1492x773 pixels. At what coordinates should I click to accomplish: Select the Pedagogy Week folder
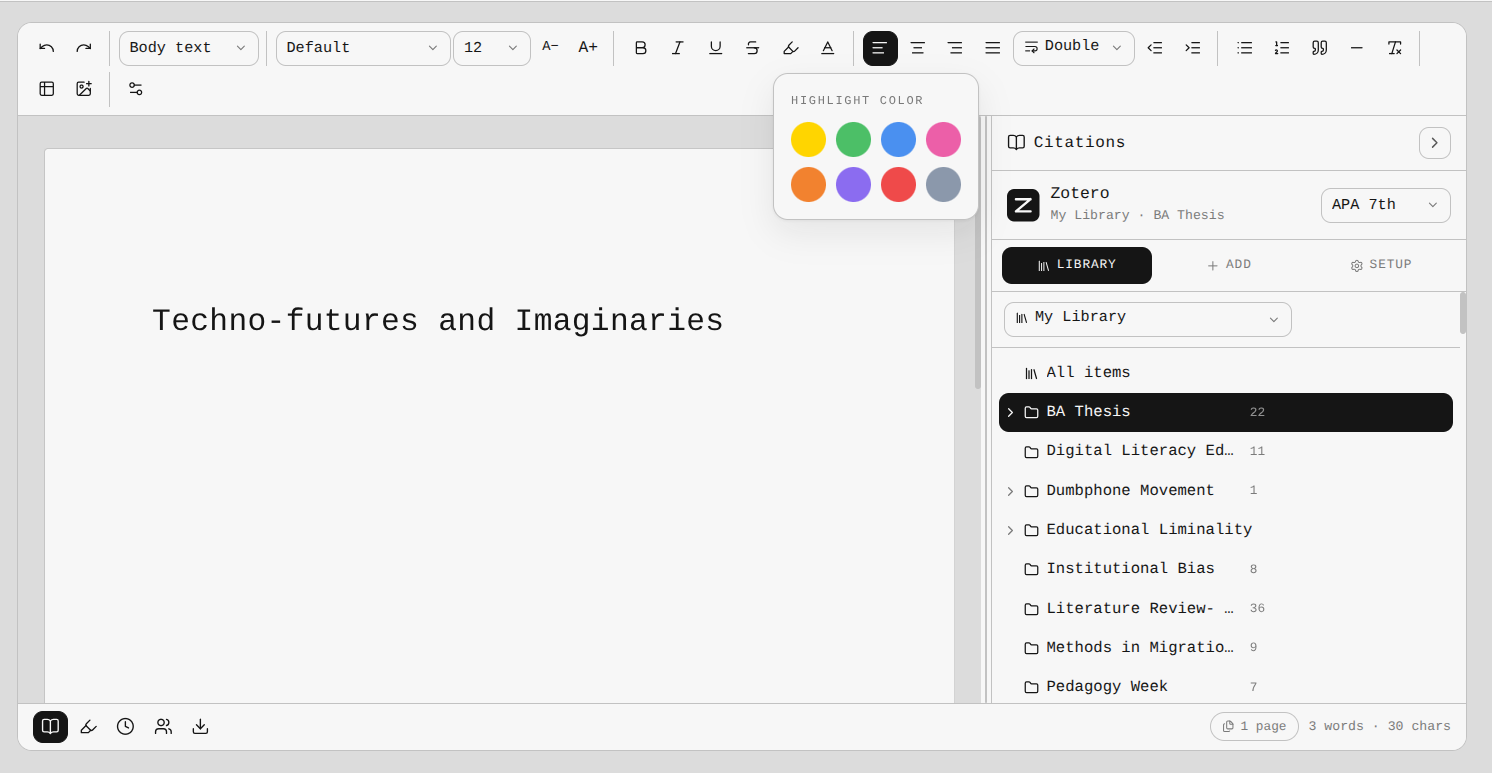click(1226, 687)
